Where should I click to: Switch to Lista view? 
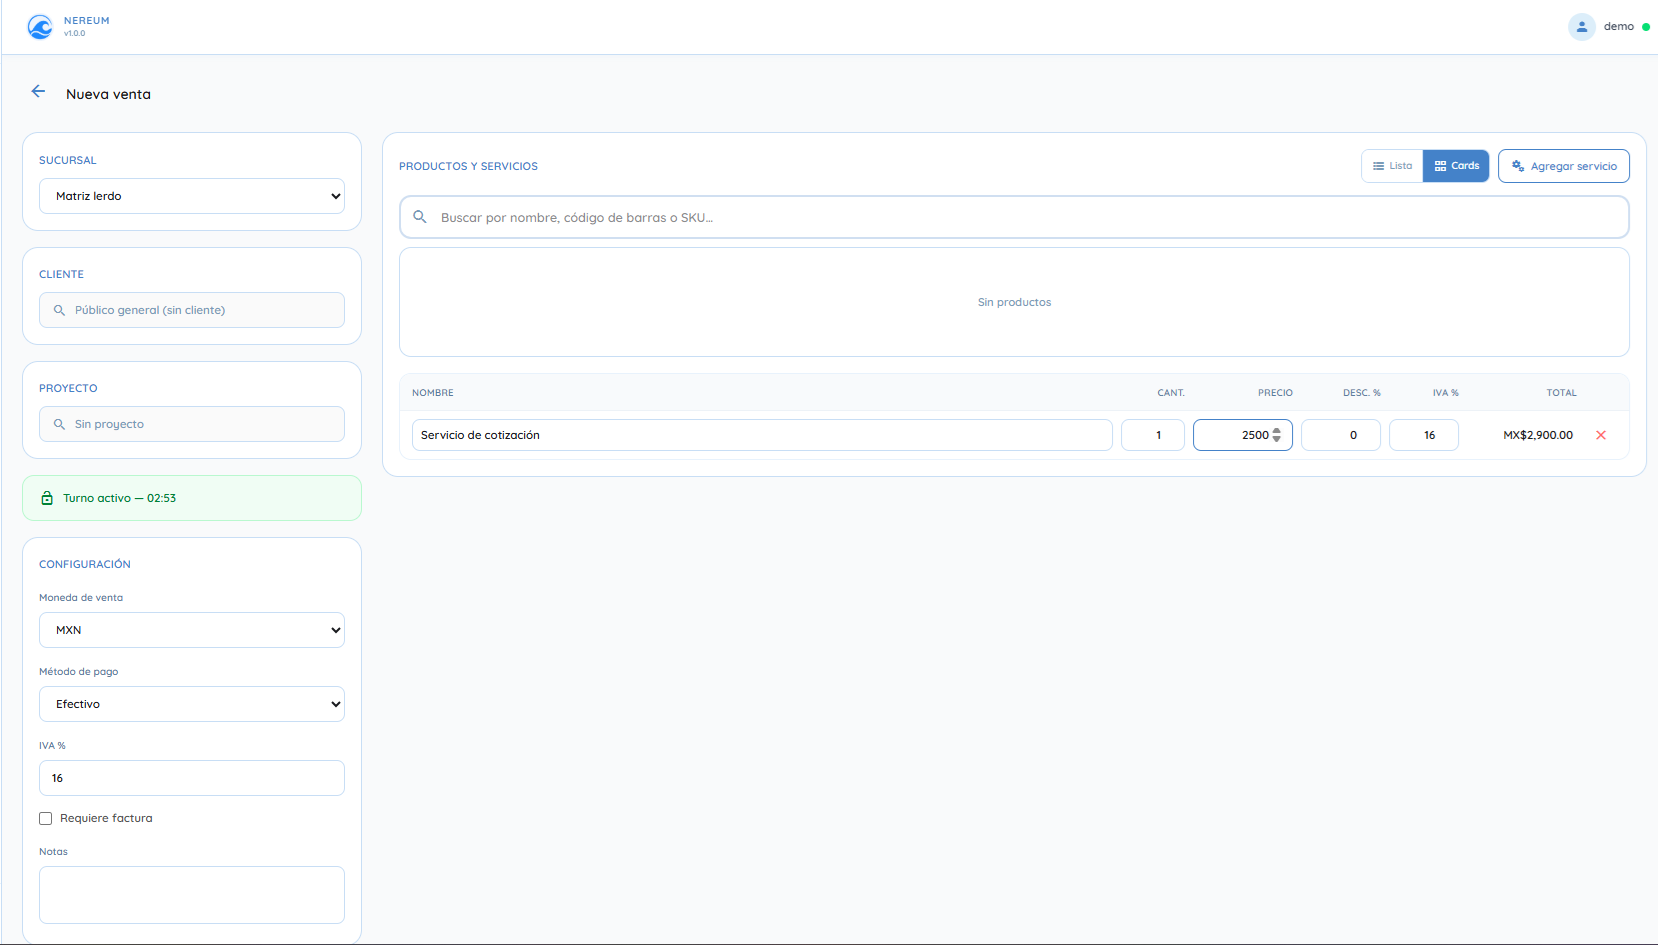click(1392, 166)
